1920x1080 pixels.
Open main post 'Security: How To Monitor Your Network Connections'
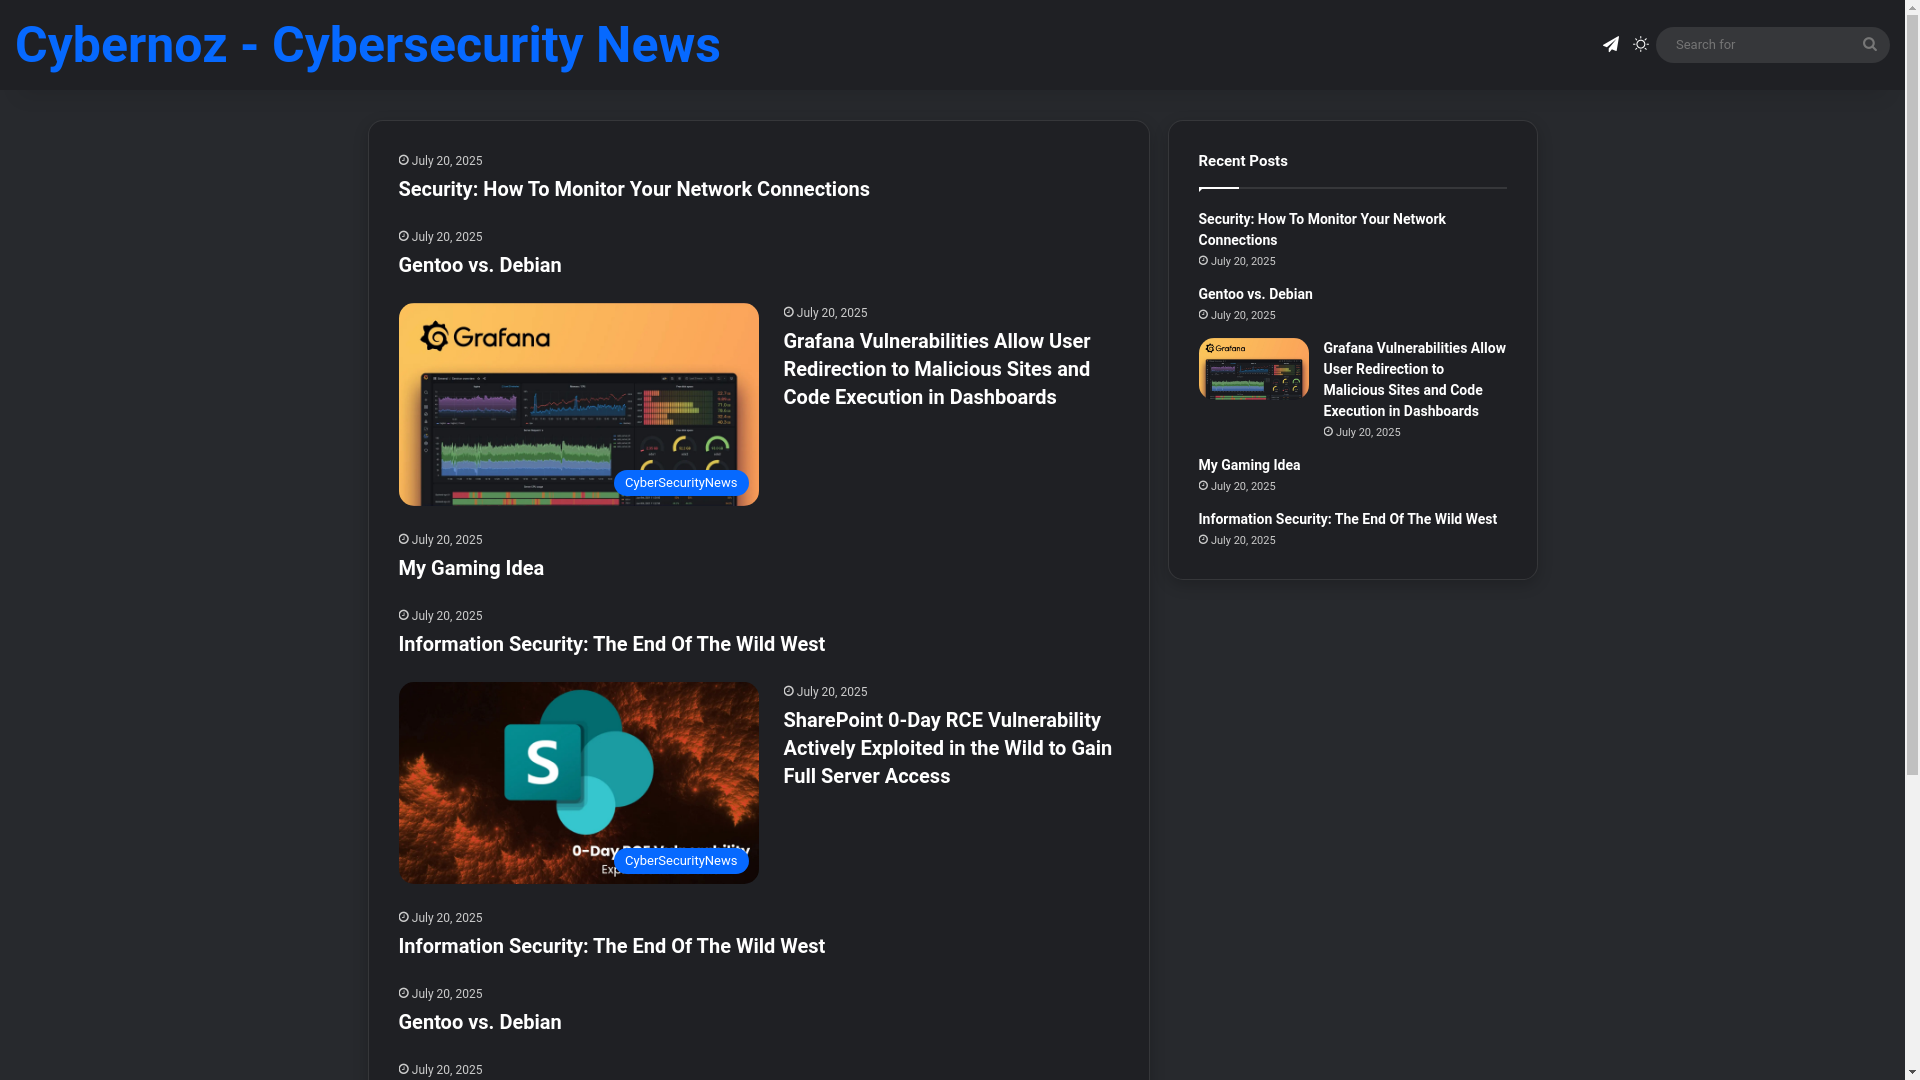pos(634,189)
